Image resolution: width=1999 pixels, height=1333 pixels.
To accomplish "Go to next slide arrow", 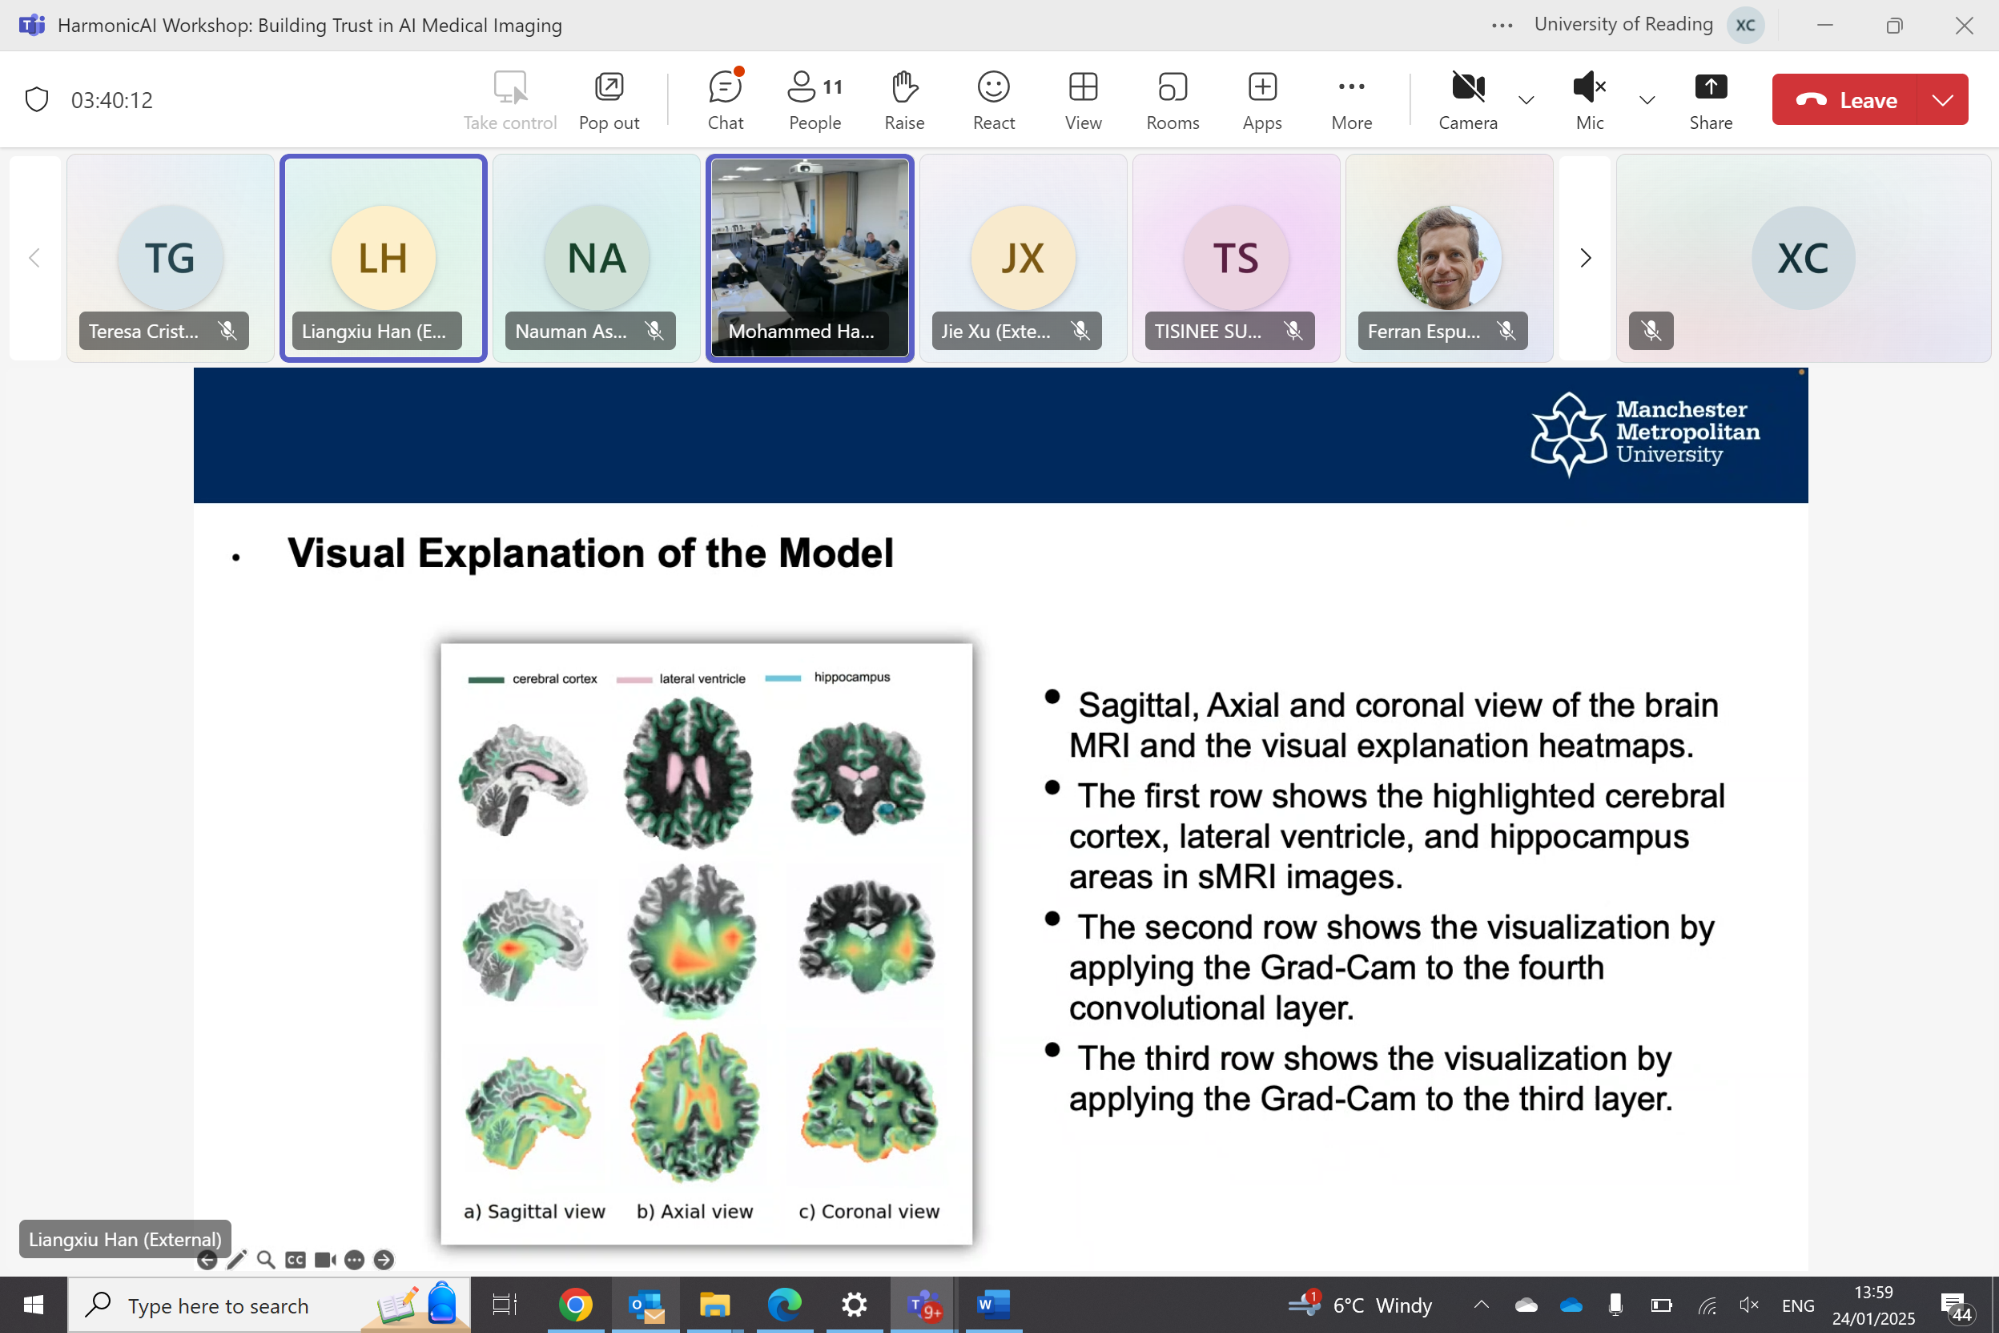I will point(383,1260).
